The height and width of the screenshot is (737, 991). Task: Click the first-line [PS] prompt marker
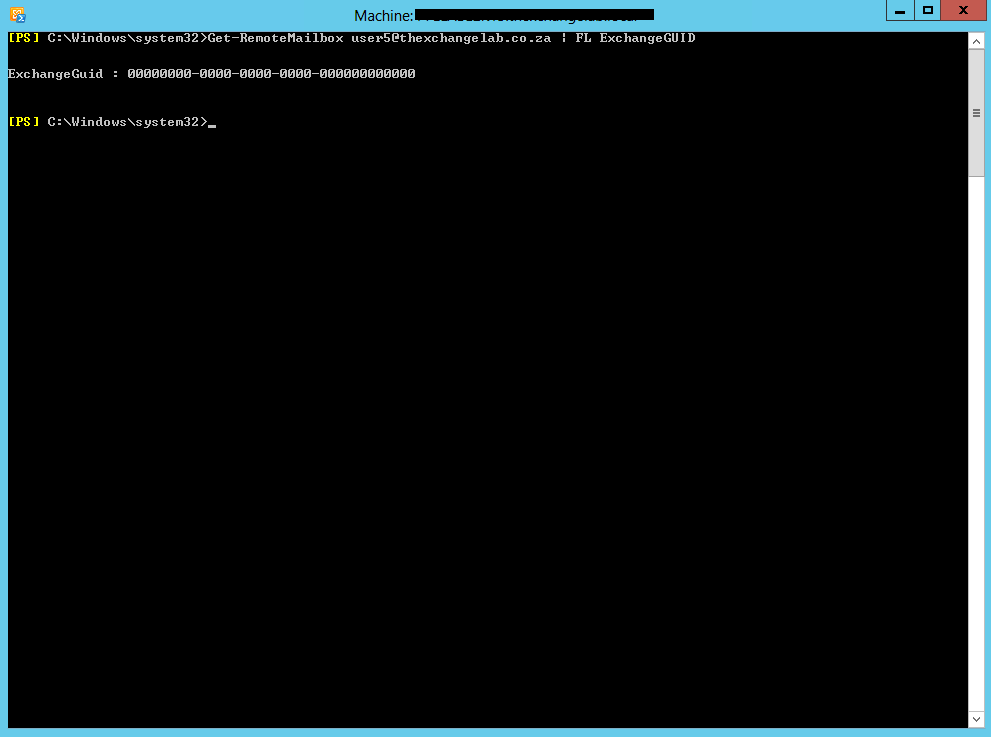(23, 38)
